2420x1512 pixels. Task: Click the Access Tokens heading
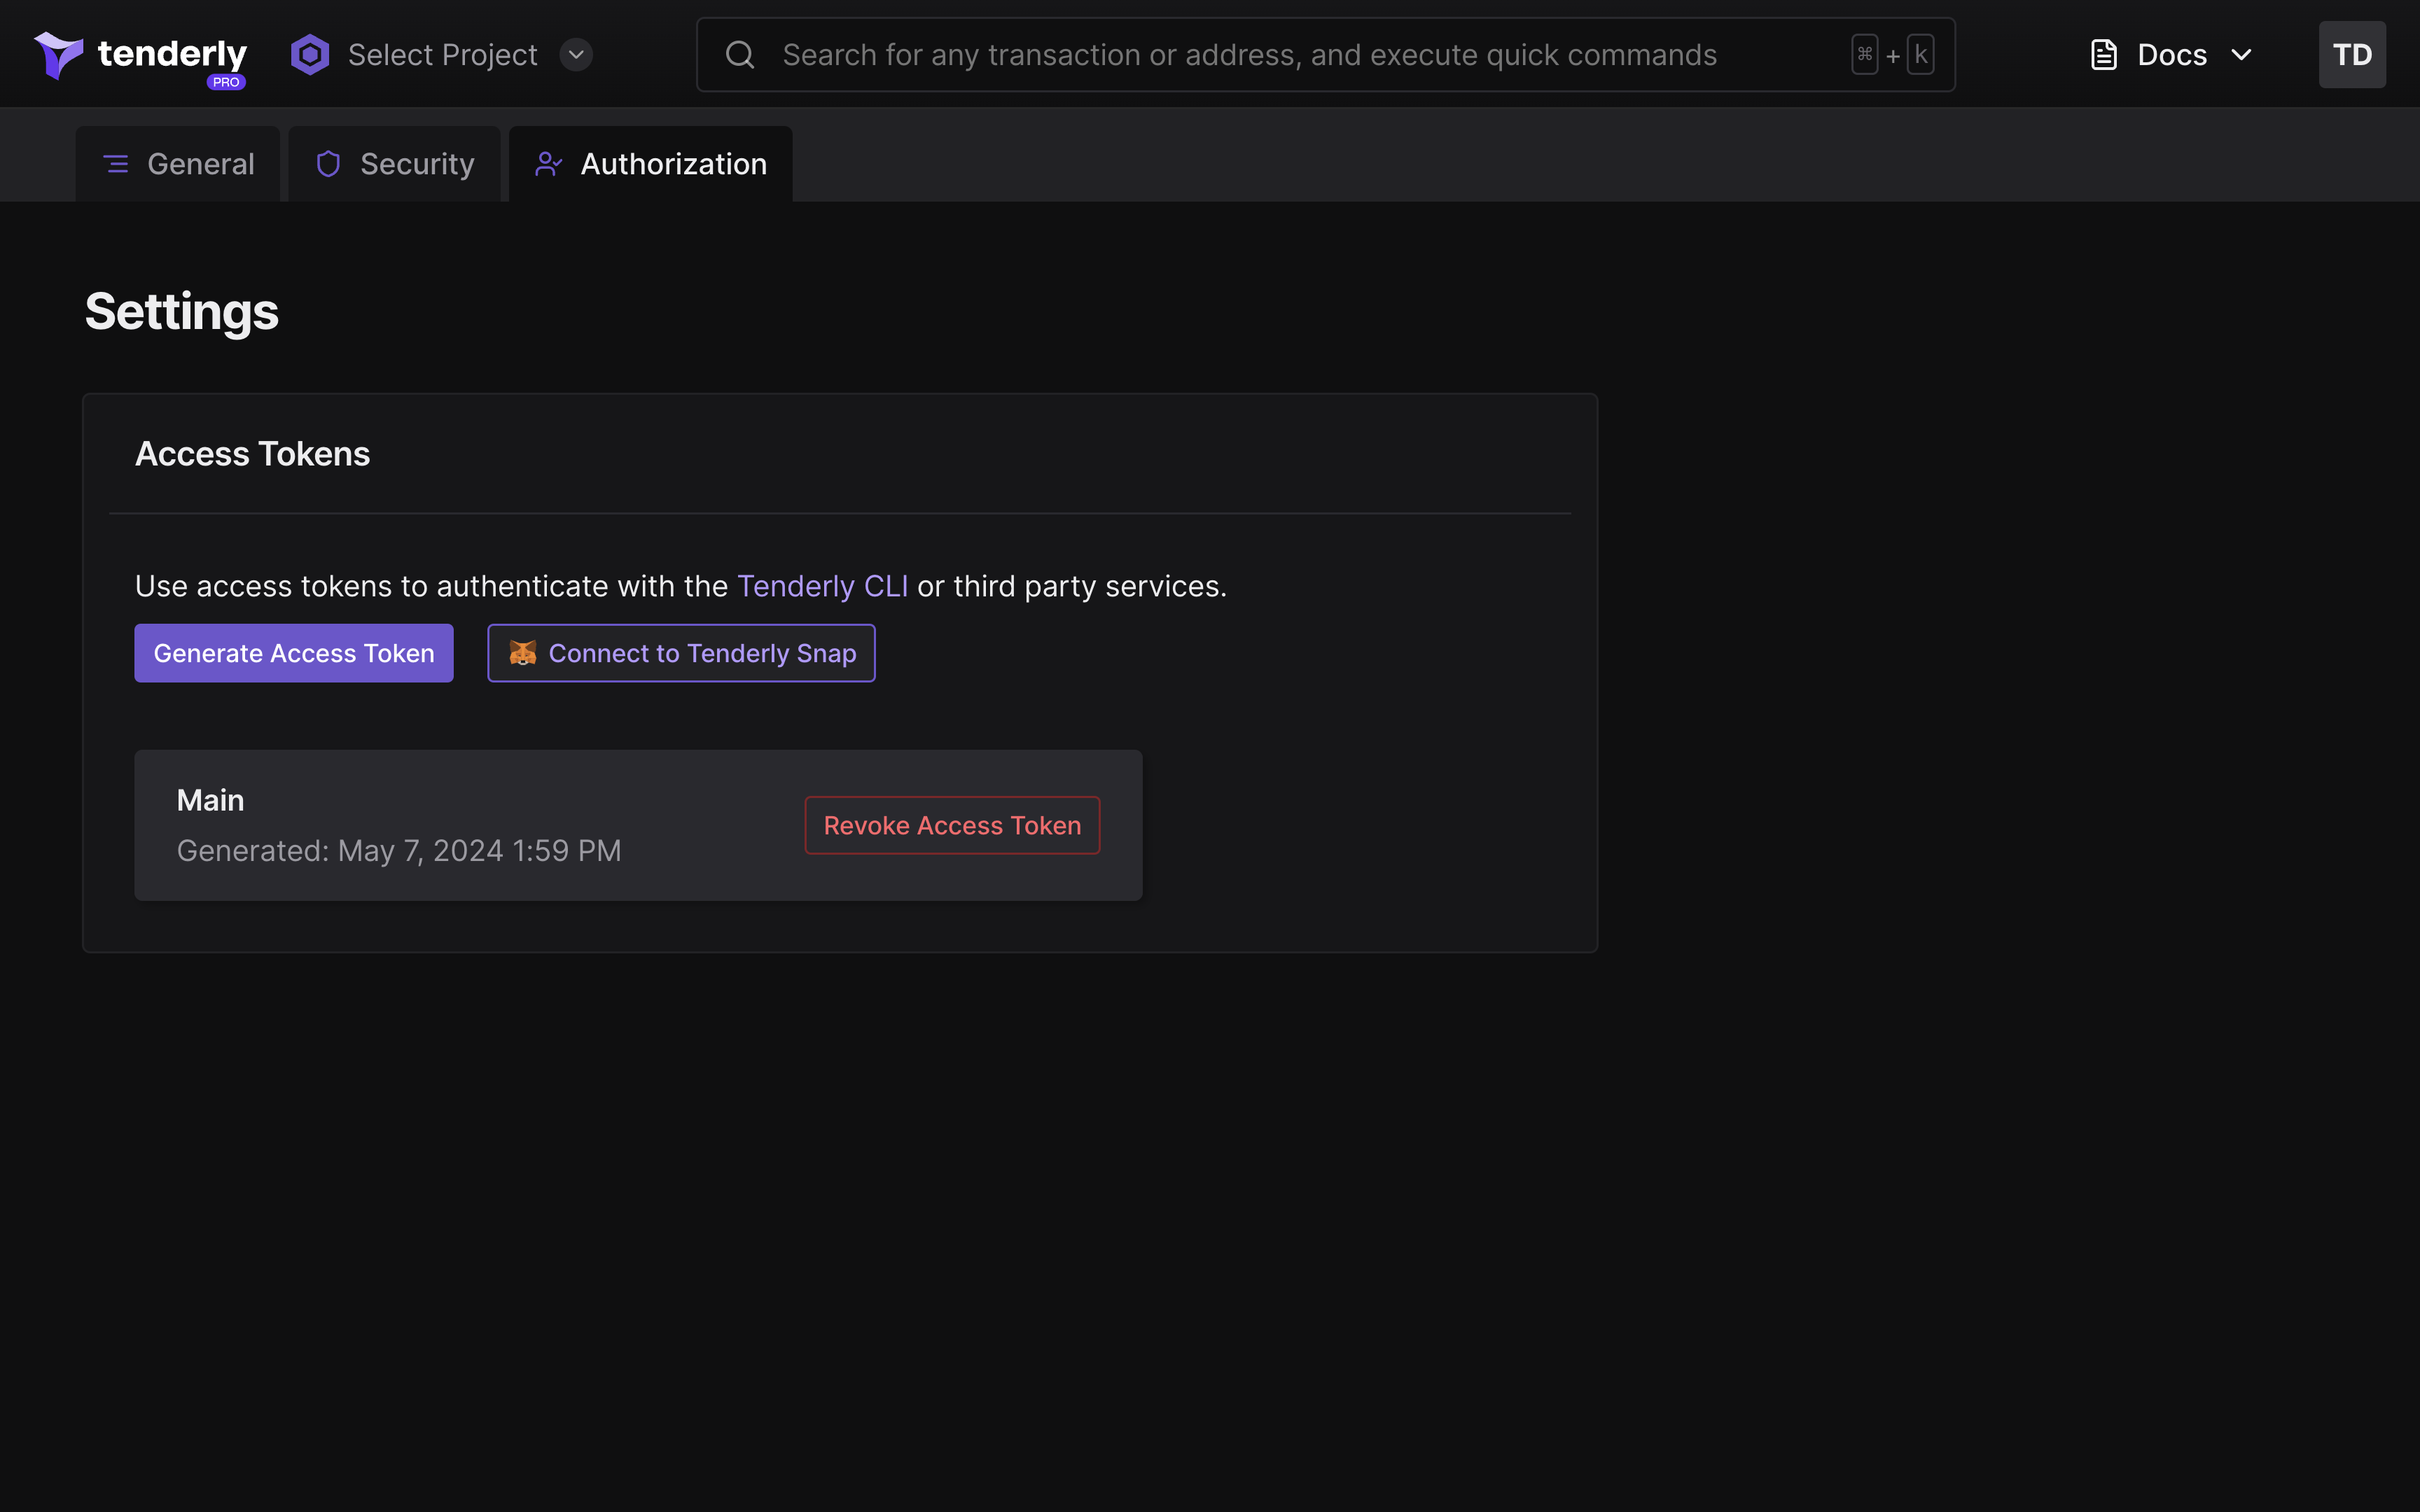(x=252, y=454)
